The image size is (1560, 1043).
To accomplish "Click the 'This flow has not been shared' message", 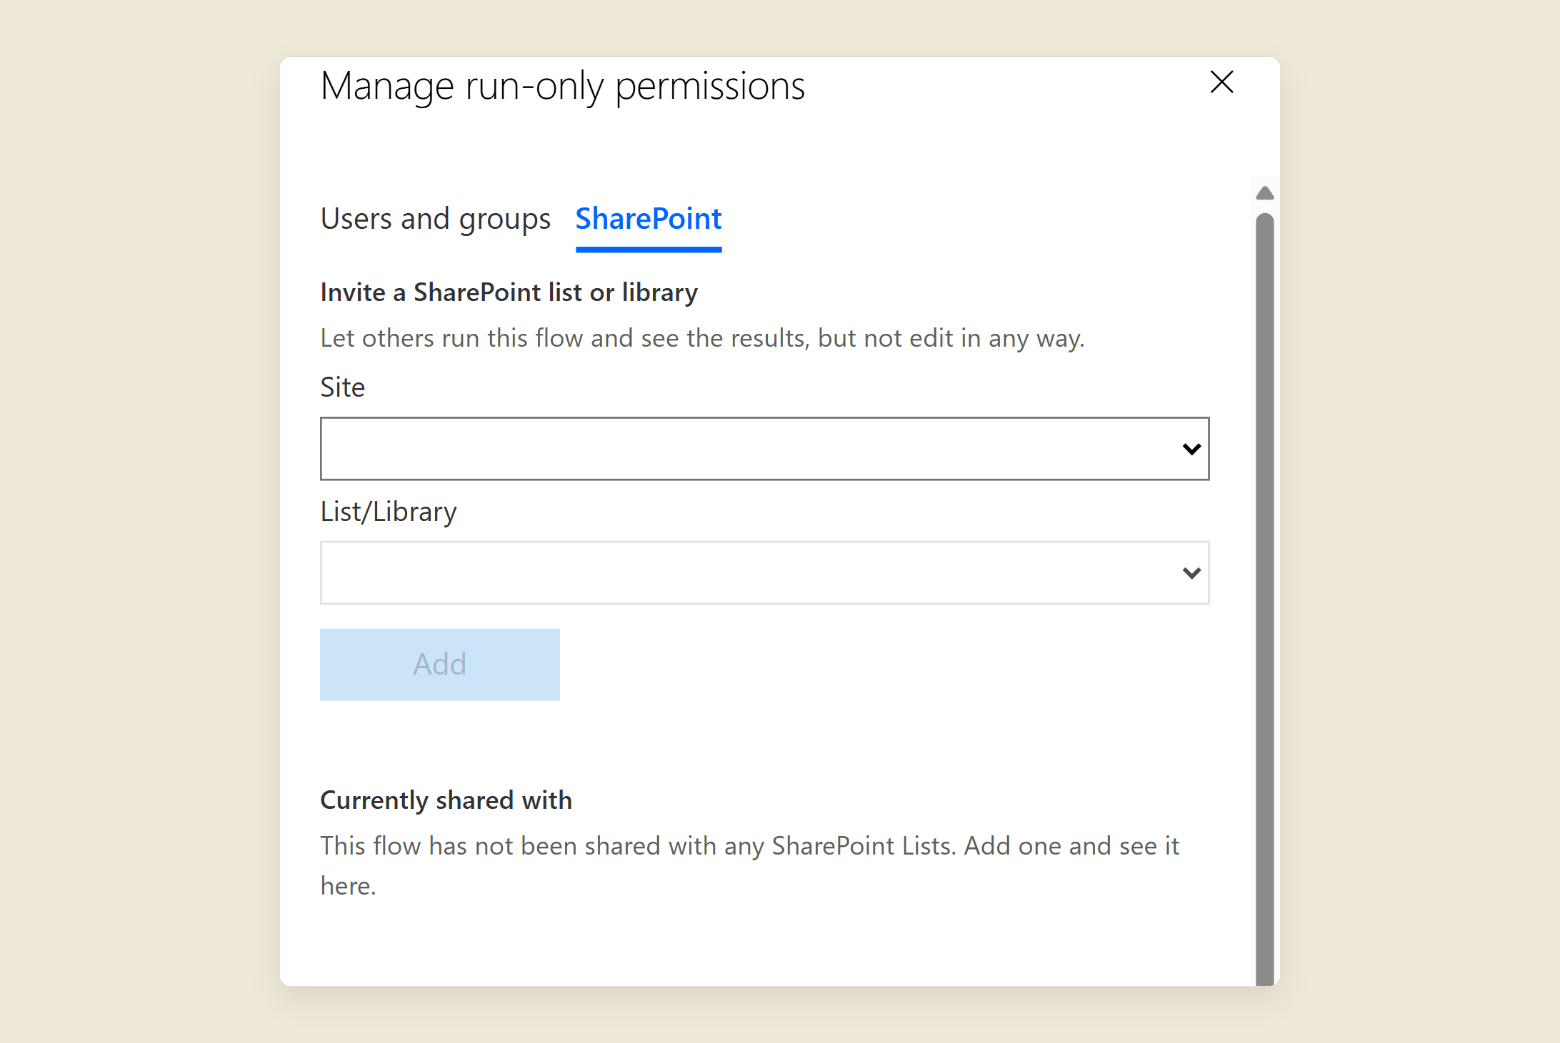I will 750,866.
